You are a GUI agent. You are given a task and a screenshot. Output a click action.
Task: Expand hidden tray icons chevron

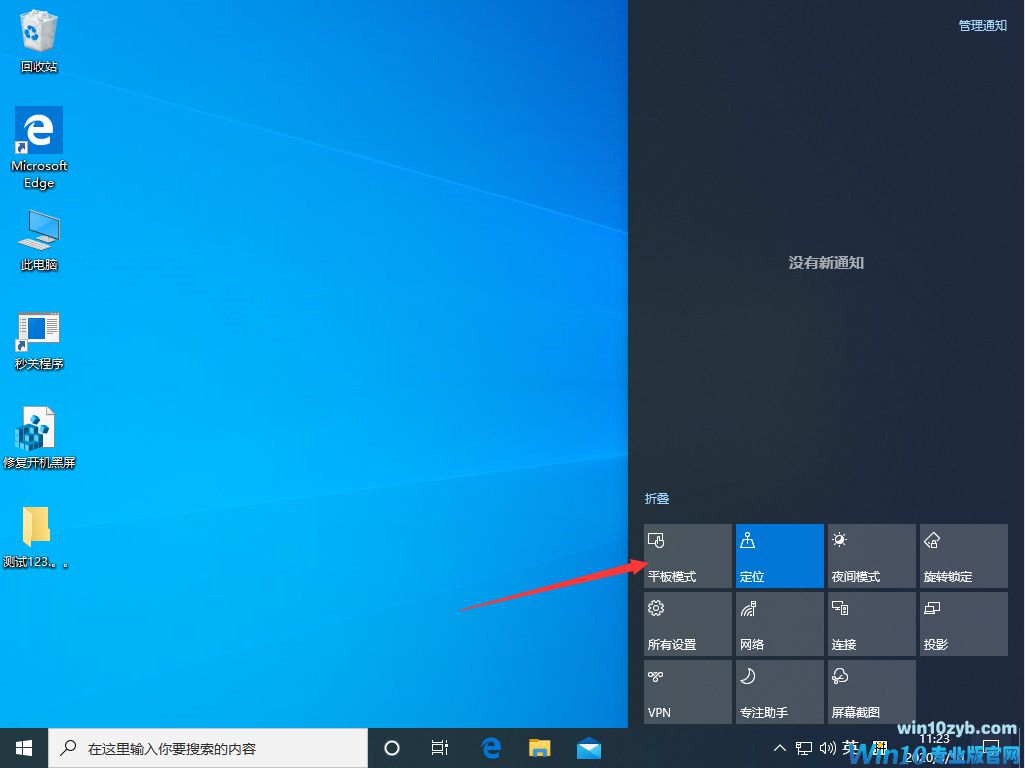(x=779, y=747)
